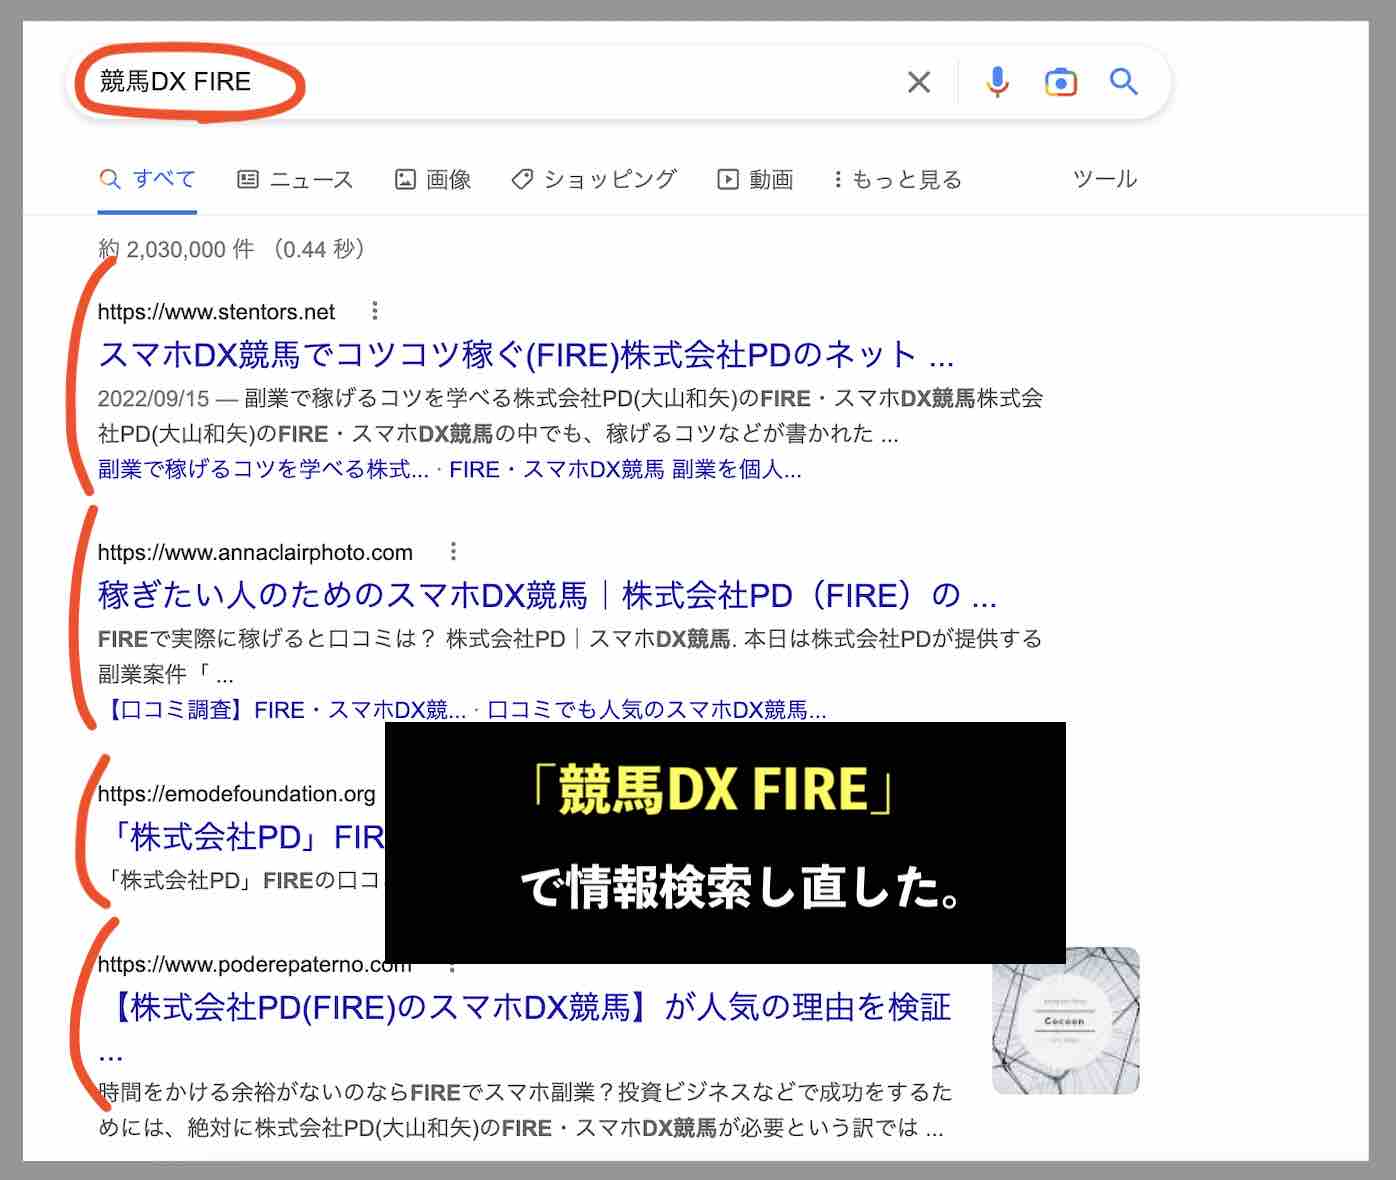This screenshot has width=1396, height=1180.
Task: Open Google Lens via the camera icon
Action: (1061, 82)
